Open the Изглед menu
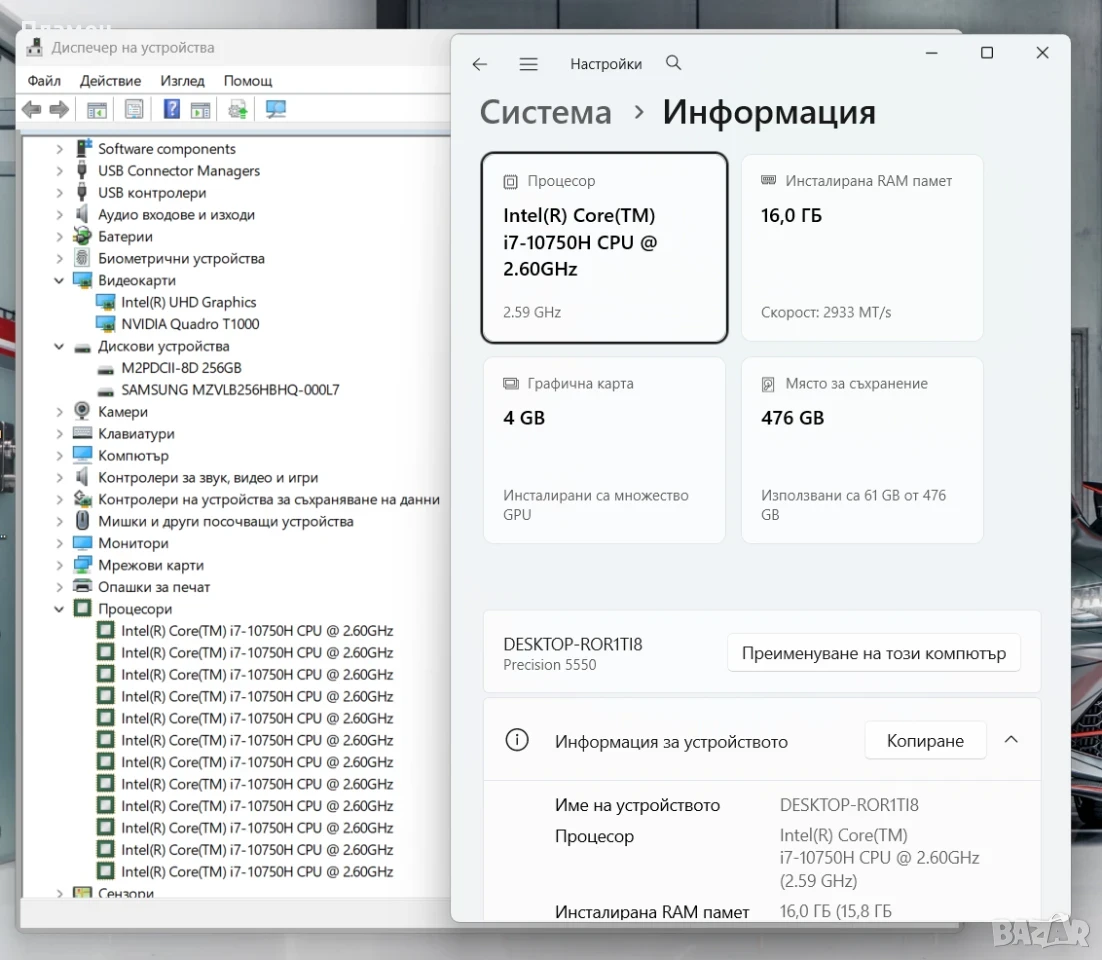 click(x=182, y=81)
